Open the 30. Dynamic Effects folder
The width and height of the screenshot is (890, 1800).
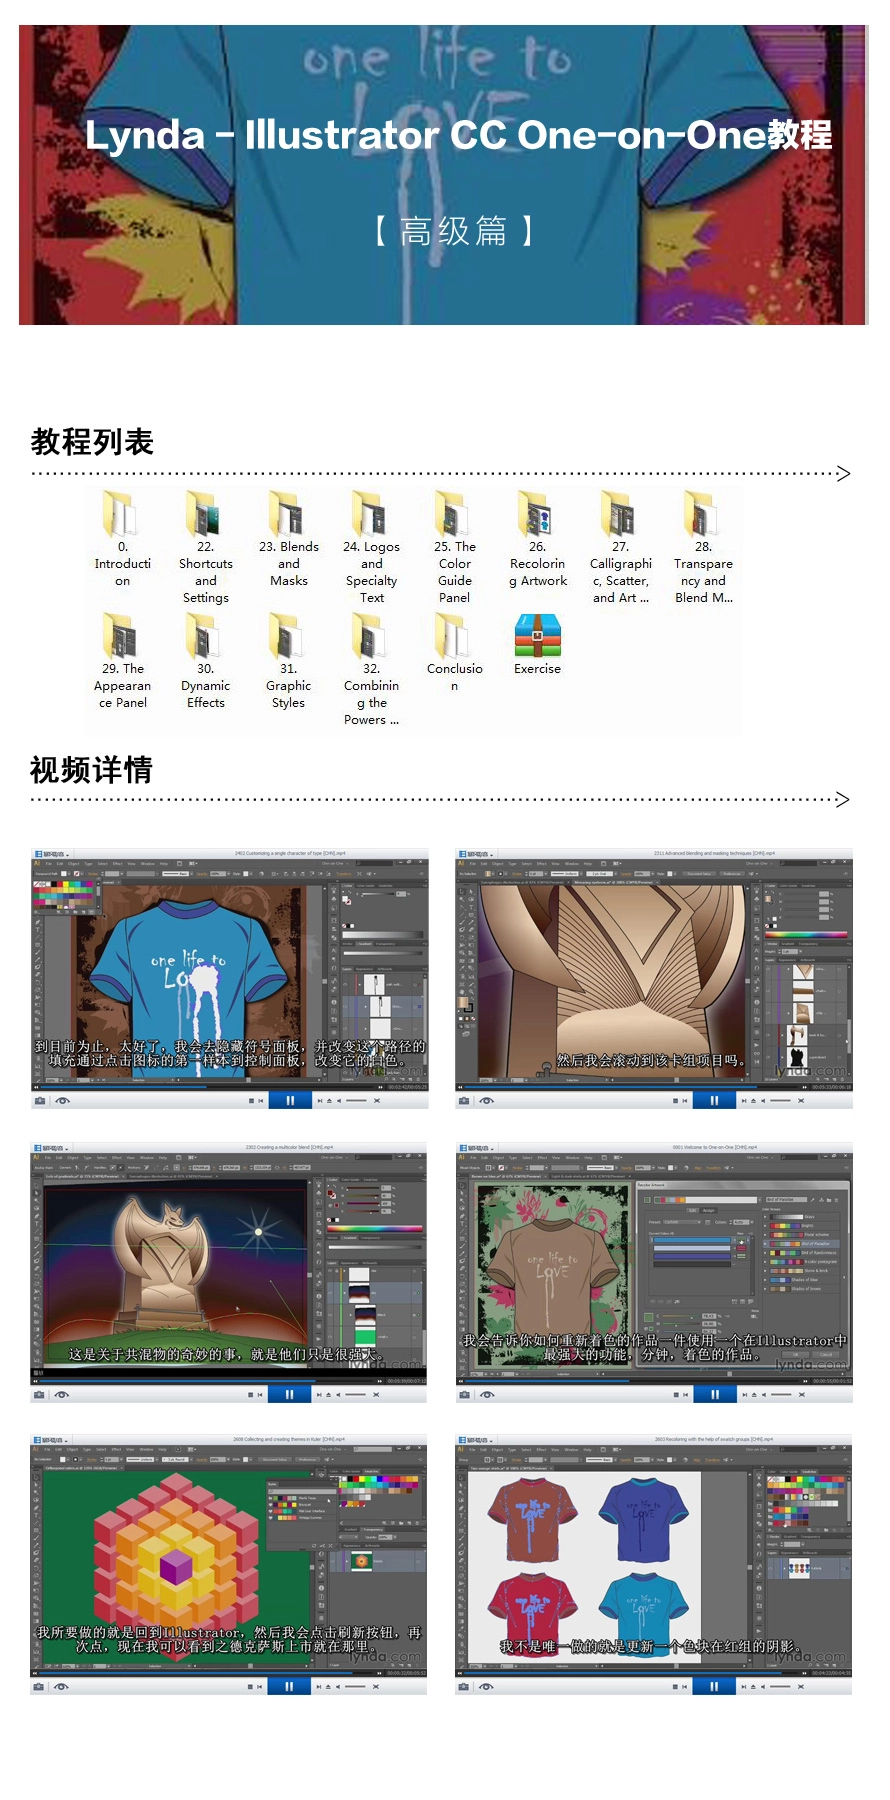pyautogui.click(x=205, y=661)
